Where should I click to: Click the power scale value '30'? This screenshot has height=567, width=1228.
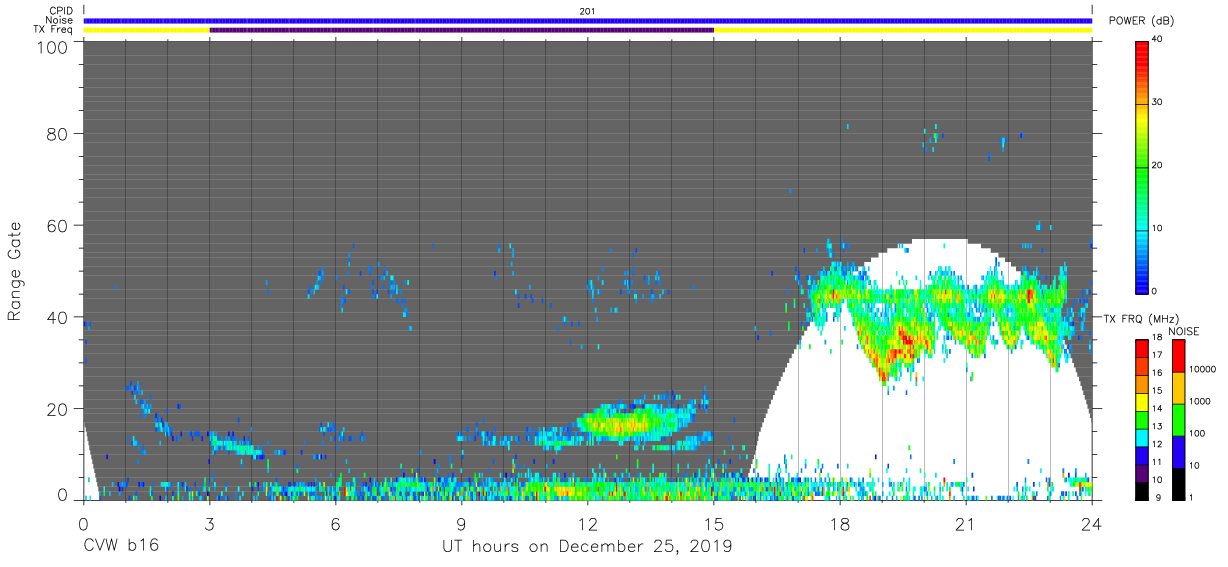1157,102
